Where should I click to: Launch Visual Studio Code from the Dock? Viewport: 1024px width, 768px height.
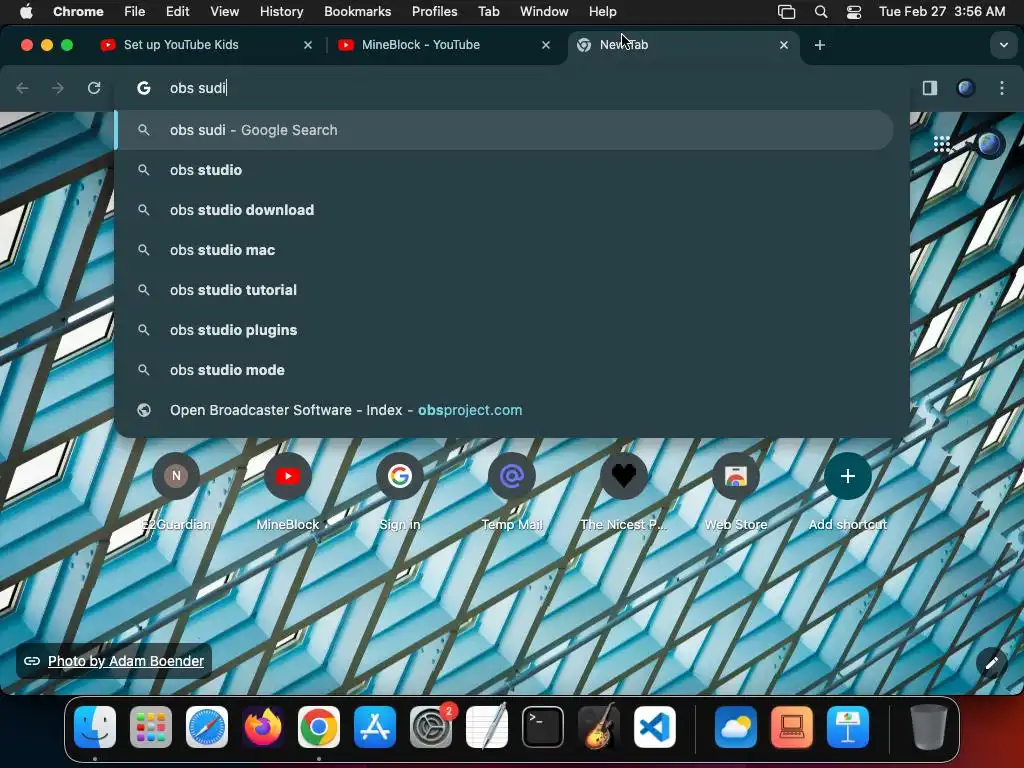click(655, 727)
